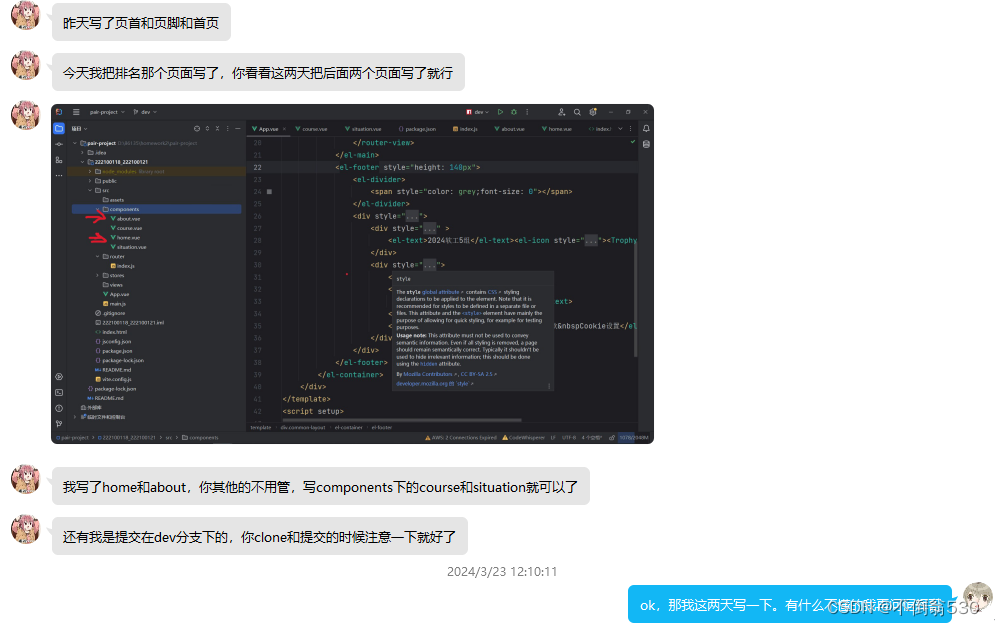The width and height of the screenshot is (995, 626).
Task: Expand the node_modules folder
Action: pos(90,172)
